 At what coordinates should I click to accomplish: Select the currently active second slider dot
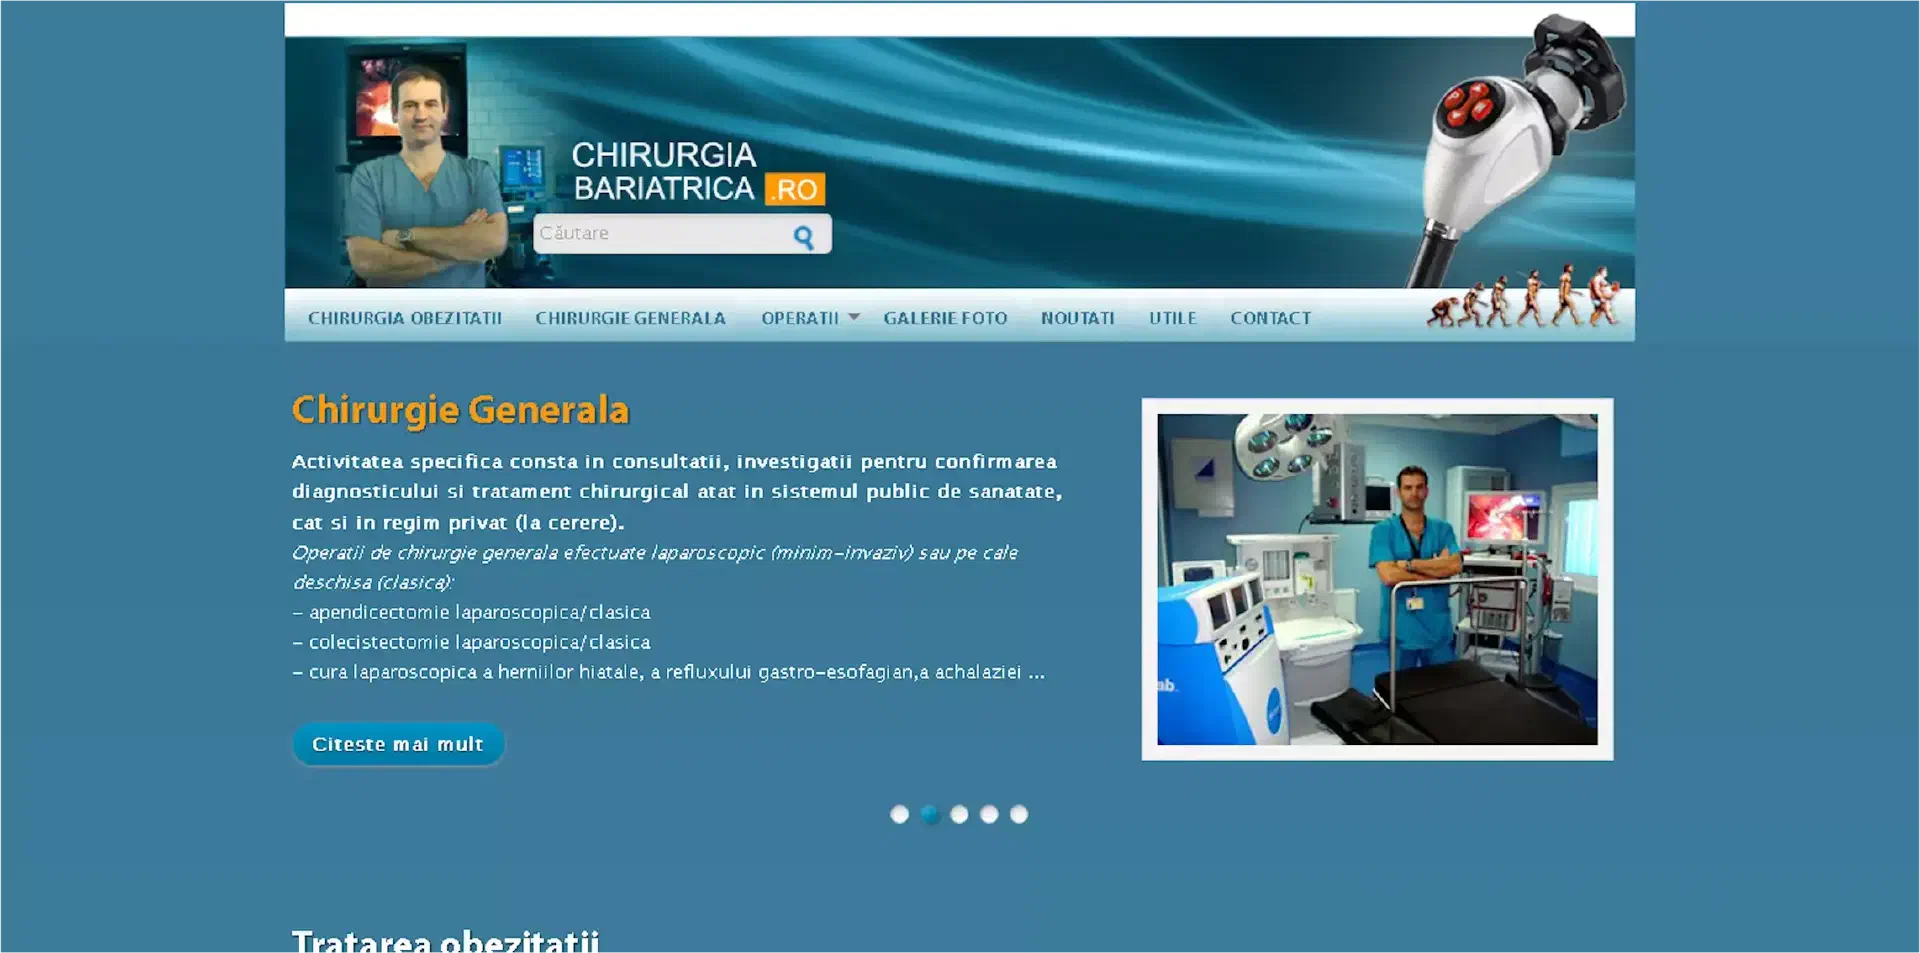[x=929, y=814]
